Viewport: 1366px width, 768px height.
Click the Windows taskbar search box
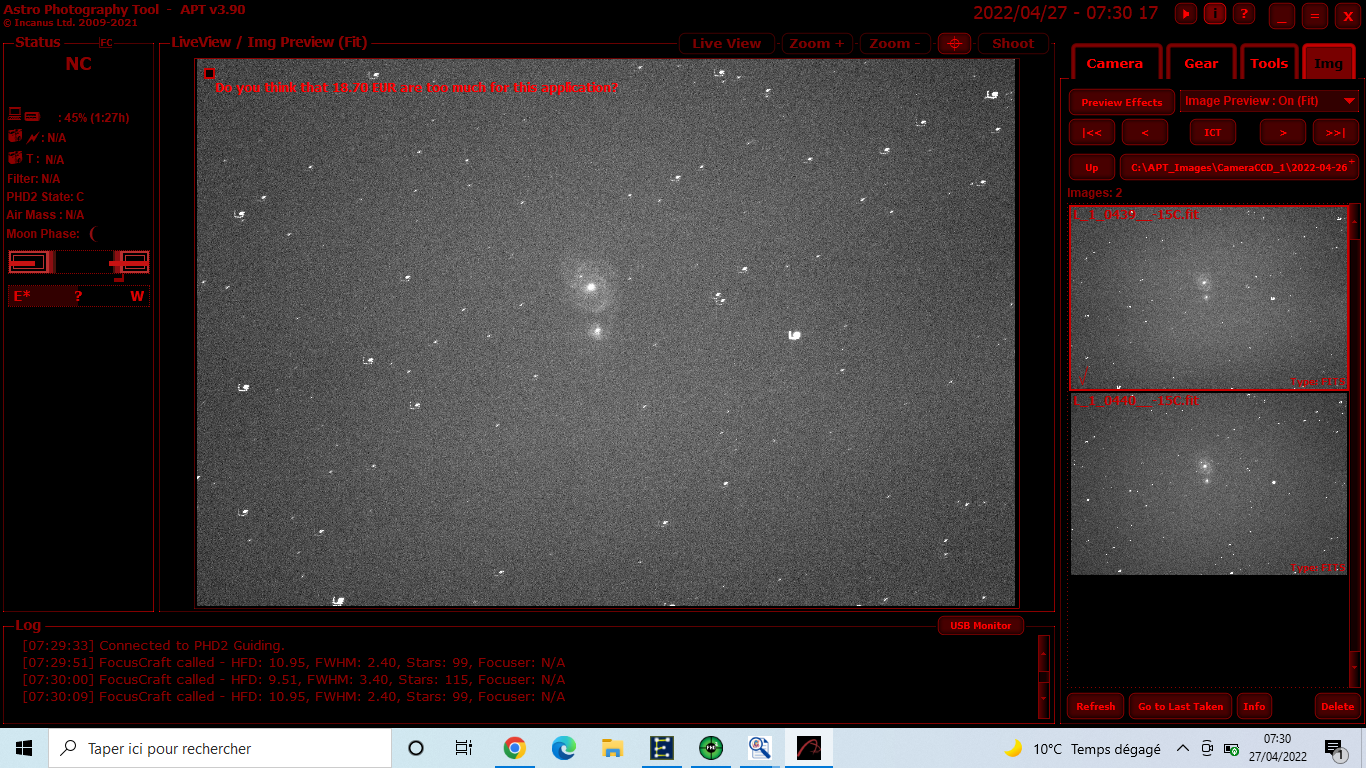[220, 748]
